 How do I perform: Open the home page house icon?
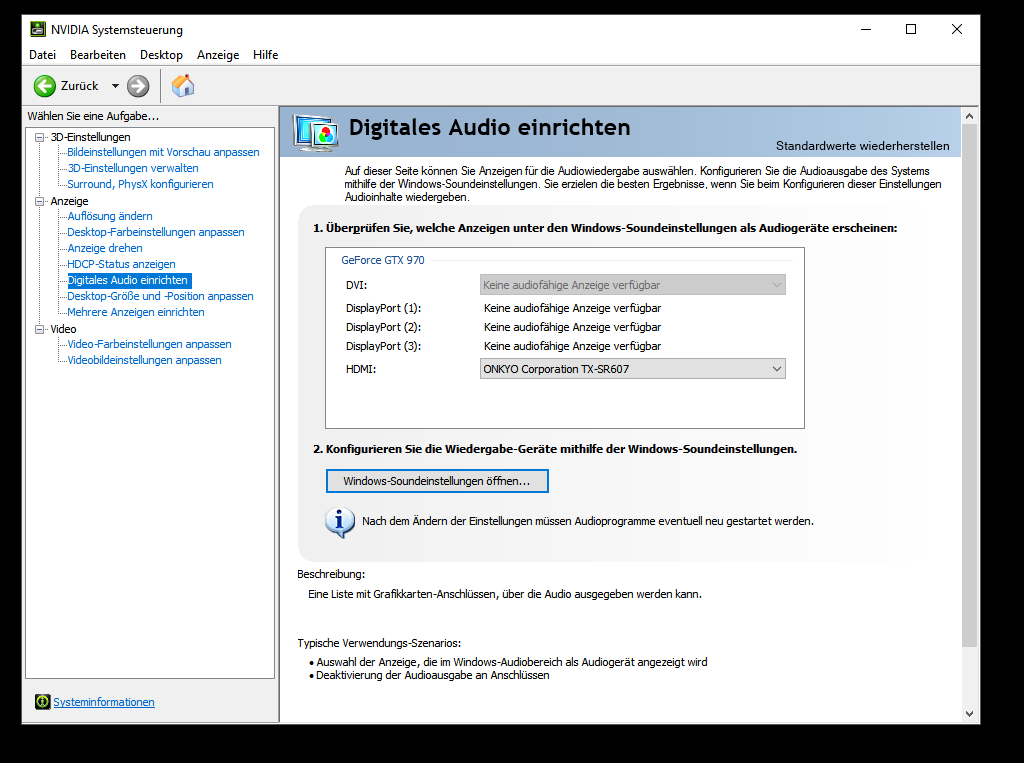tap(183, 86)
